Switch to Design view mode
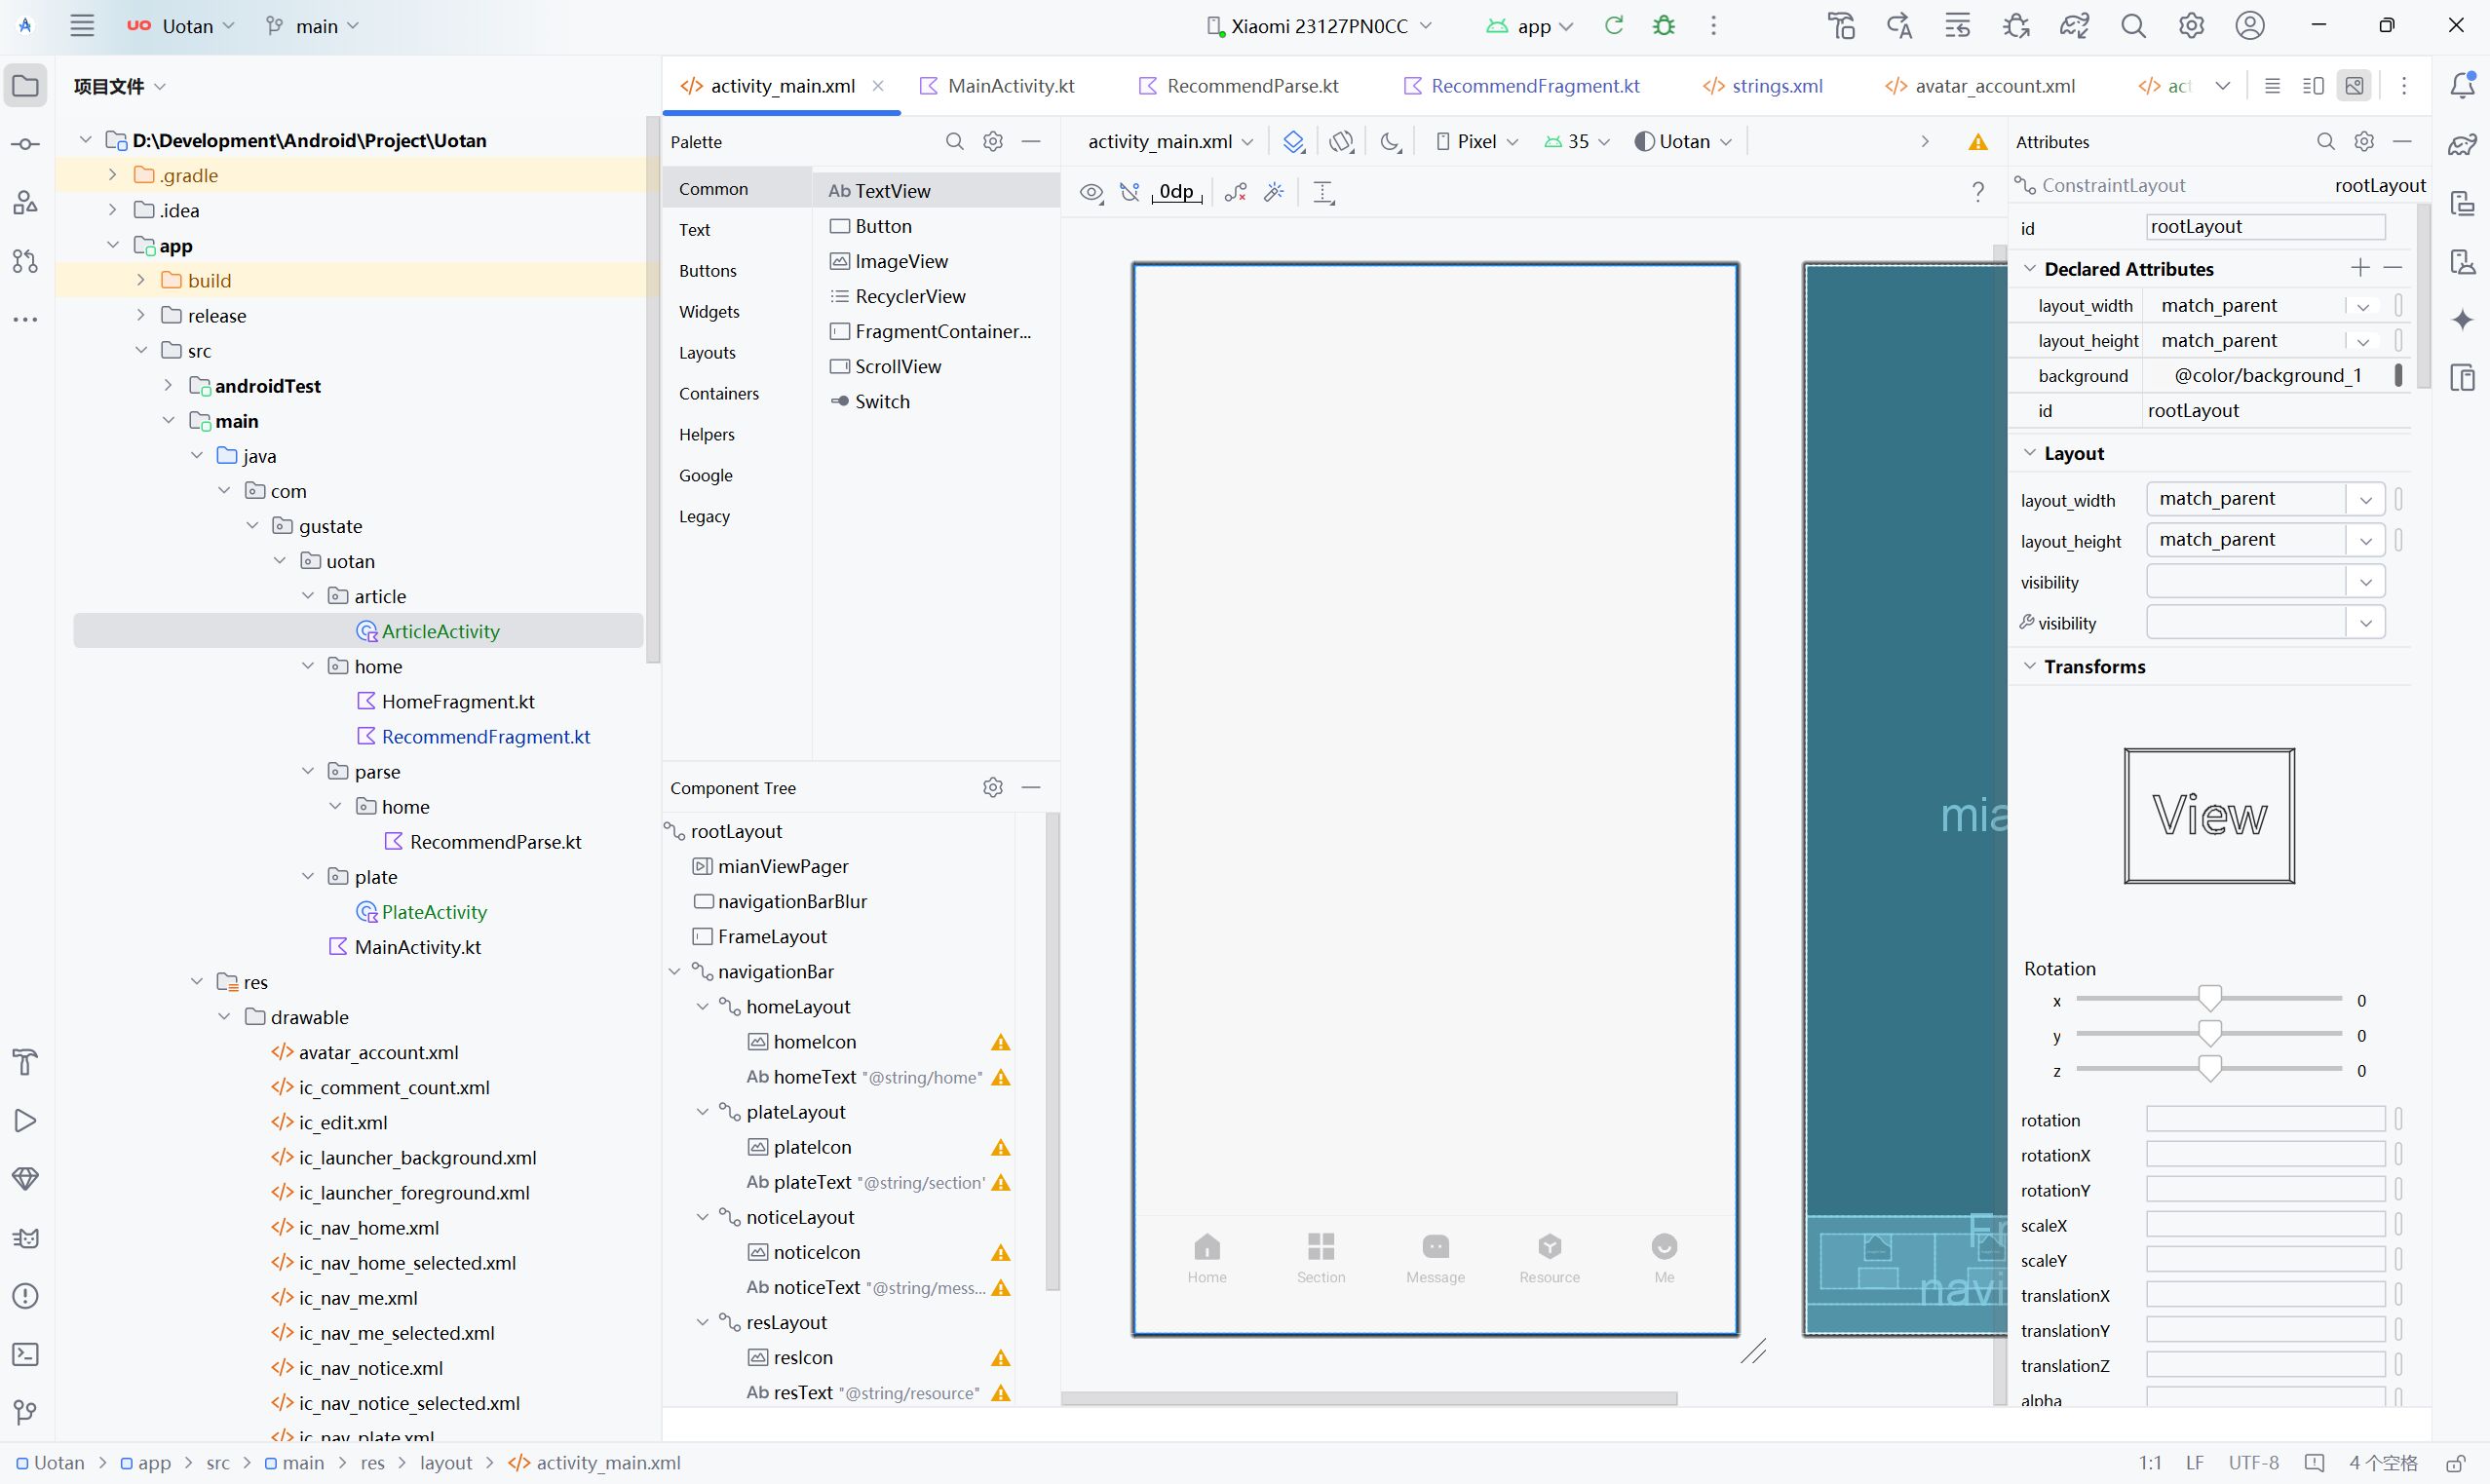The height and width of the screenshot is (1484, 2490). pyautogui.click(x=2355, y=86)
